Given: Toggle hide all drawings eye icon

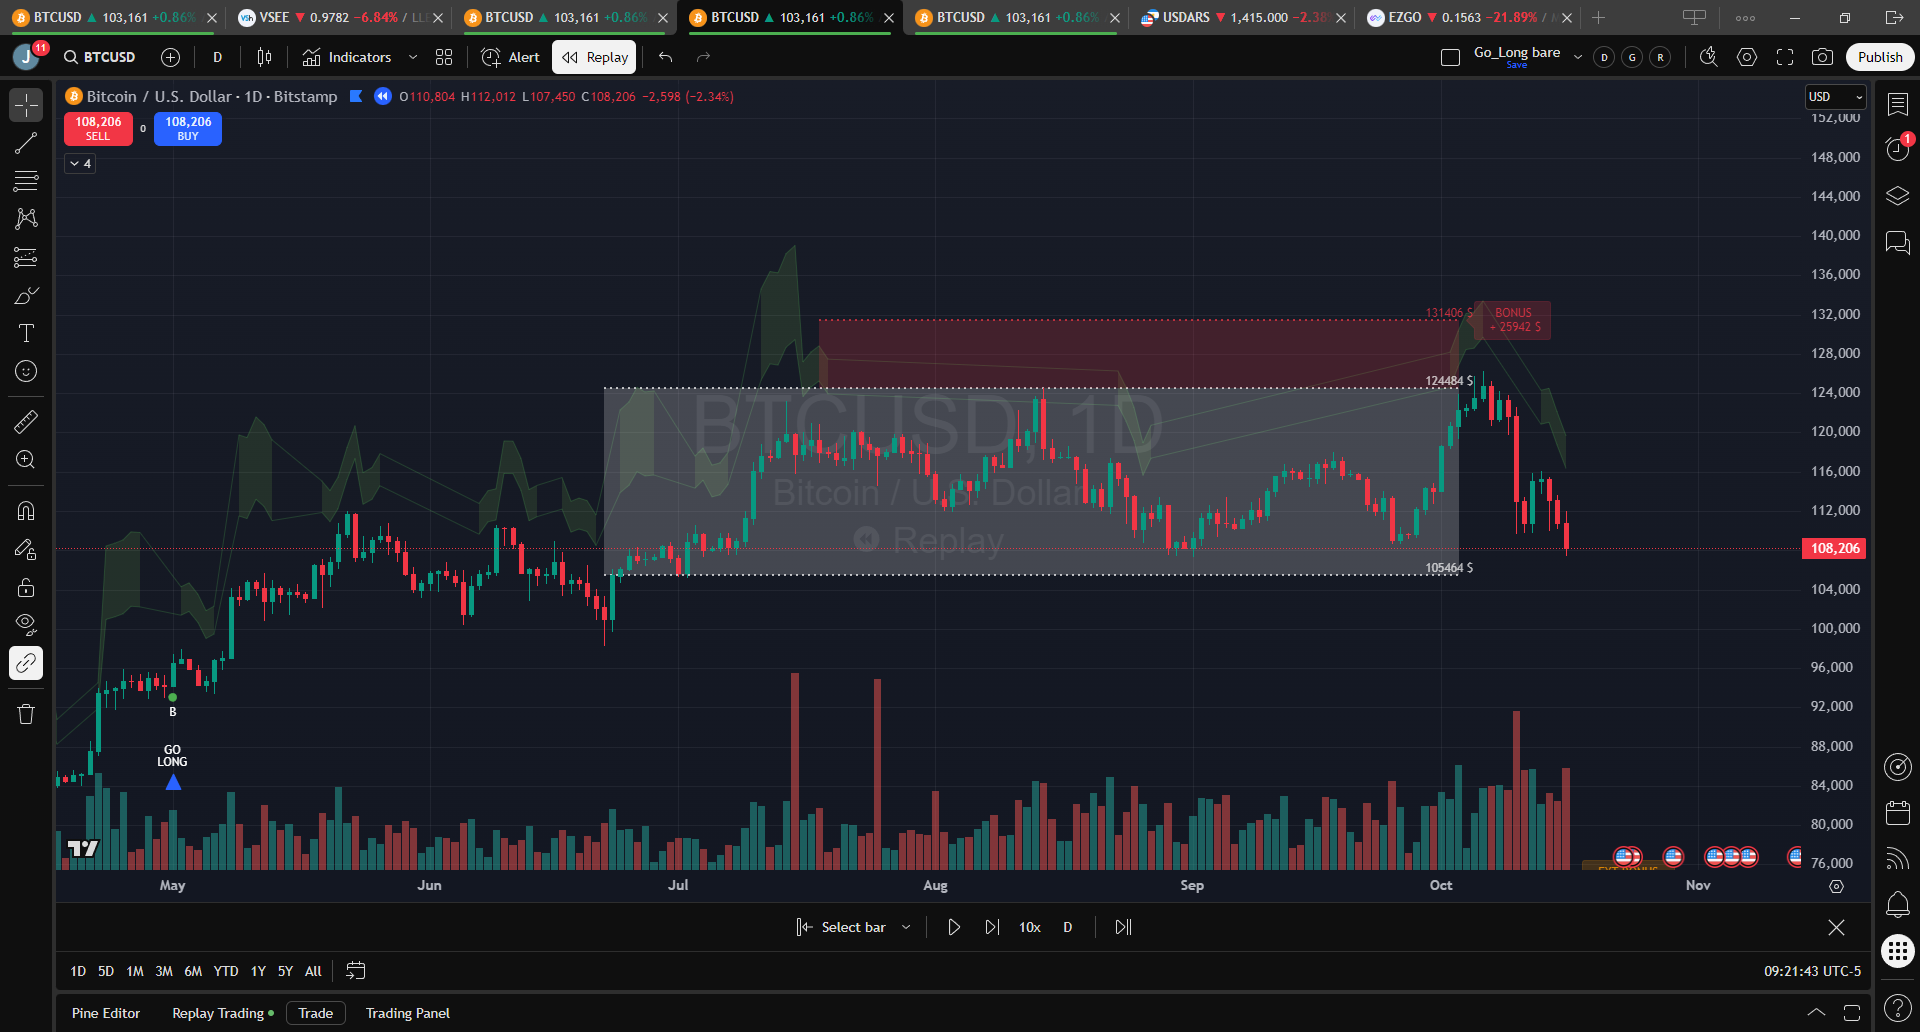Looking at the screenshot, I should click(26, 625).
